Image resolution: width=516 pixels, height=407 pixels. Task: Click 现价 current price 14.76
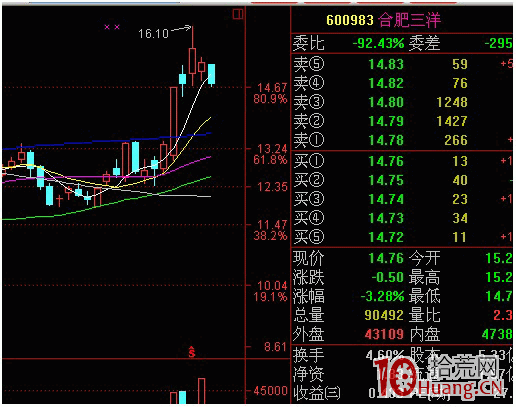386,258
